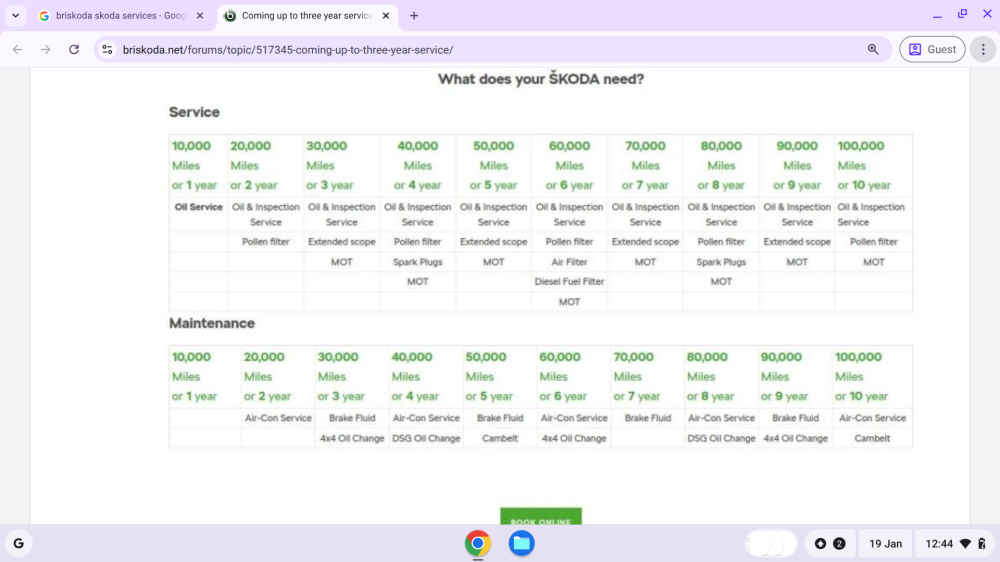Reload the Briskoda forum page
This screenshot has width=1000, height=562.
pos(74,50)
